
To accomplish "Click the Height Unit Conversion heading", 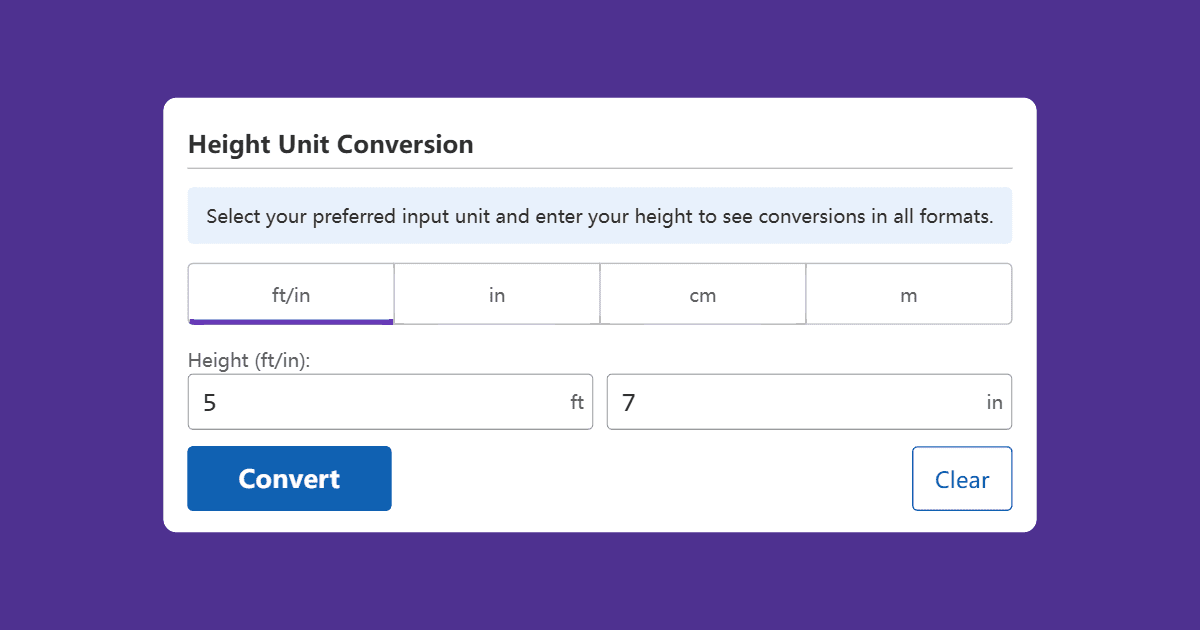I will 331,144.
